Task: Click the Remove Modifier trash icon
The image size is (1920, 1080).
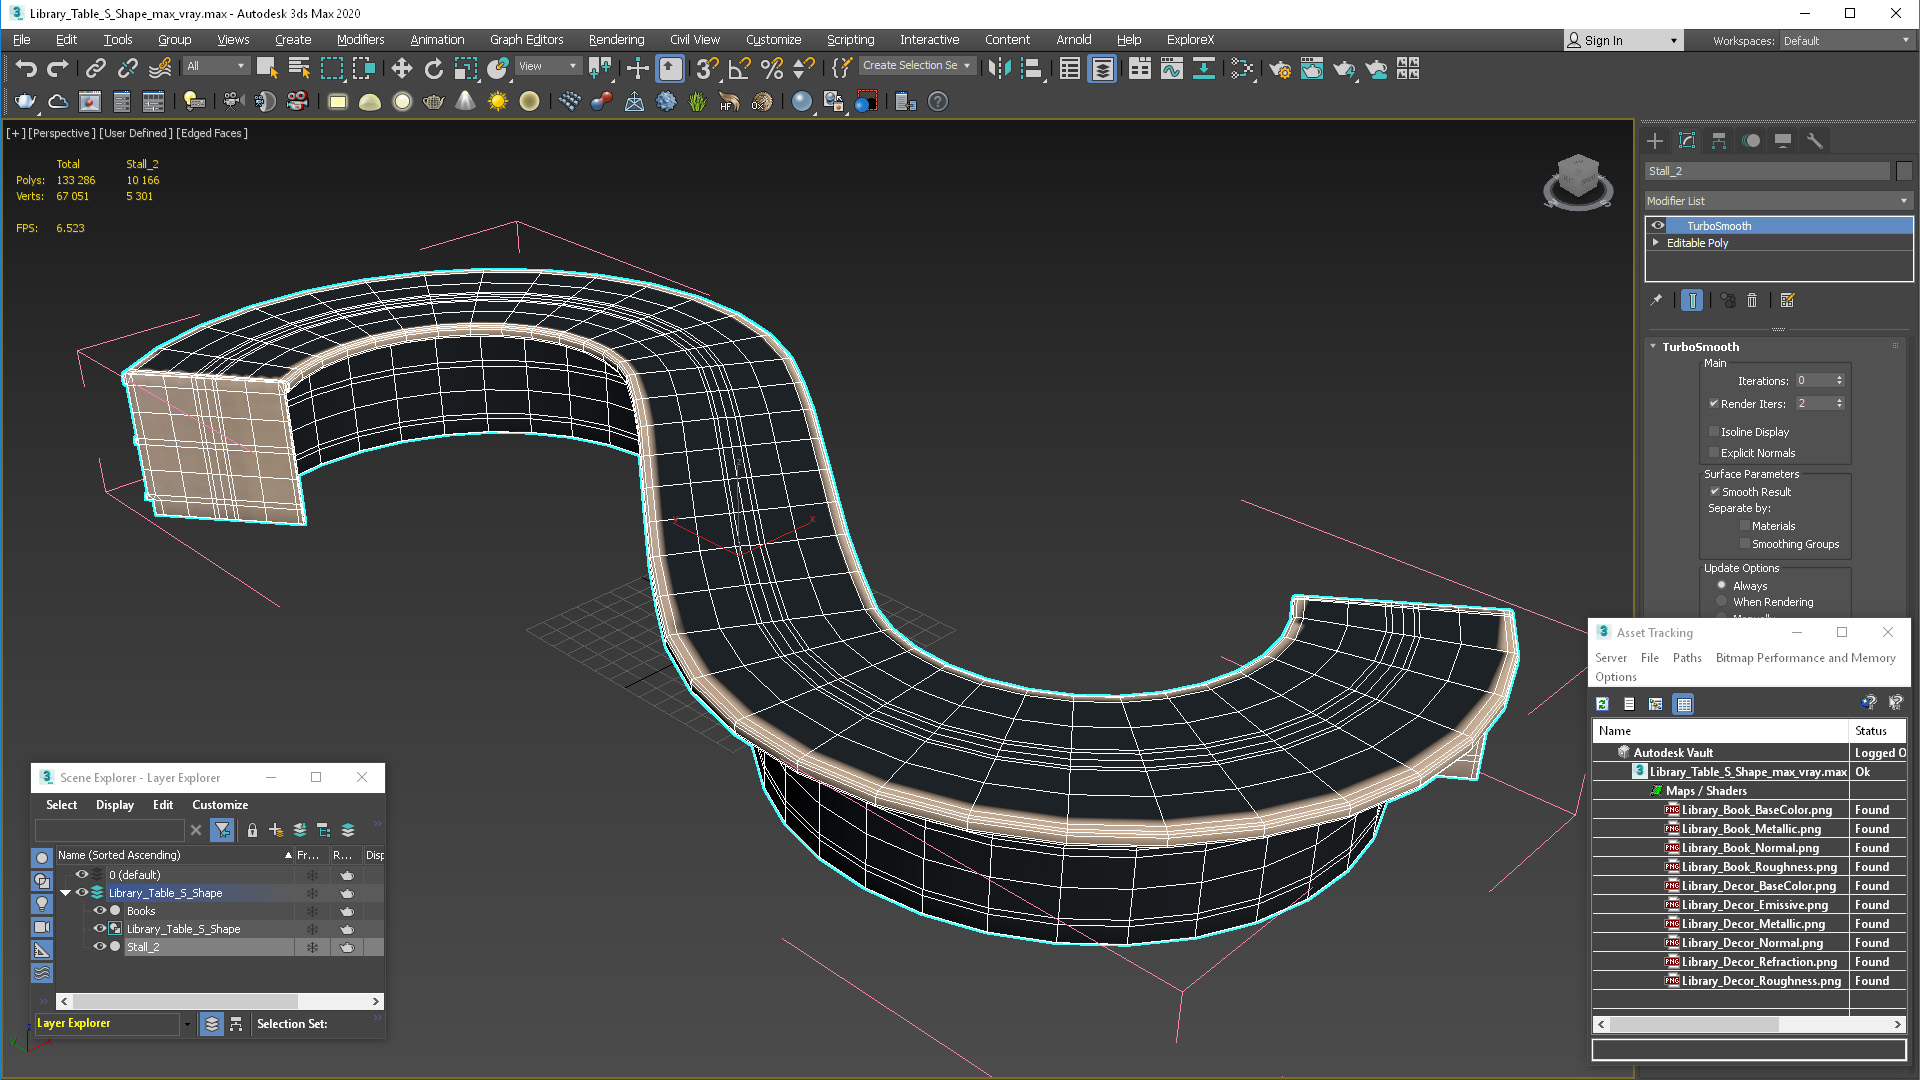Action: click(1752, 300)
